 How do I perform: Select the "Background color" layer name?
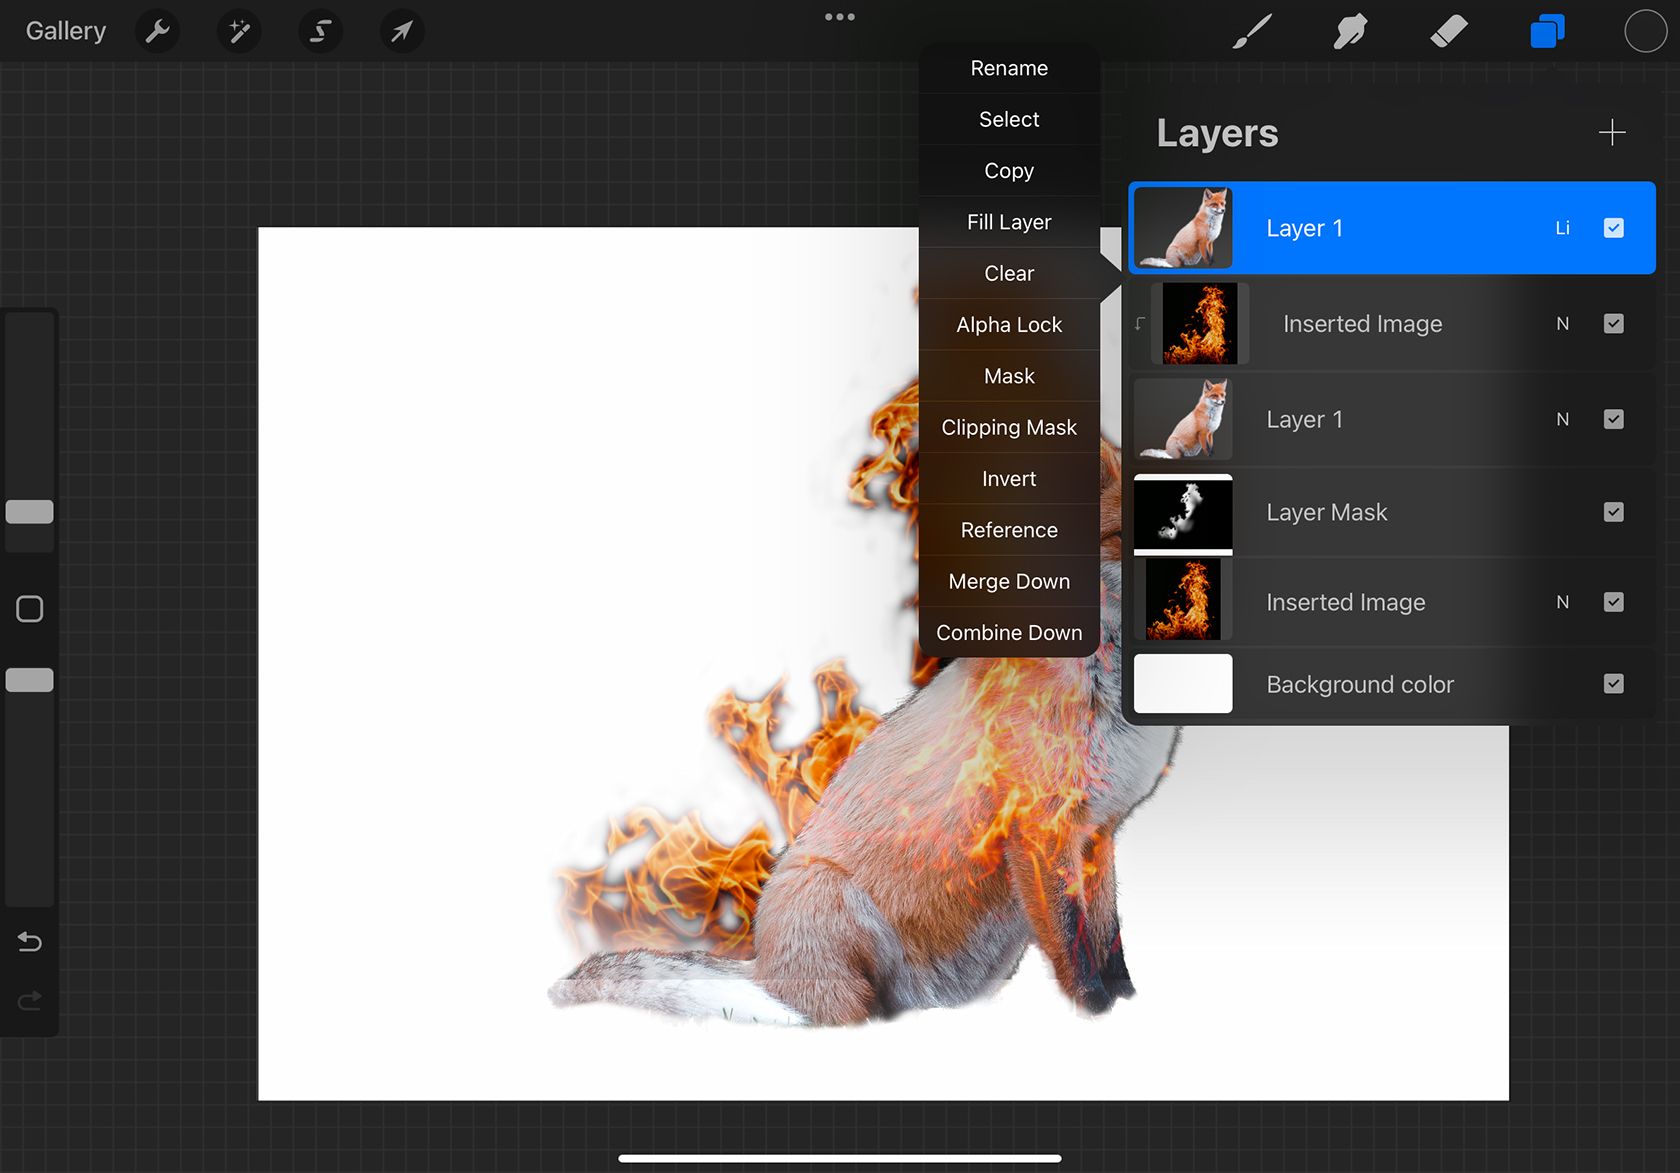(1360, 684)
